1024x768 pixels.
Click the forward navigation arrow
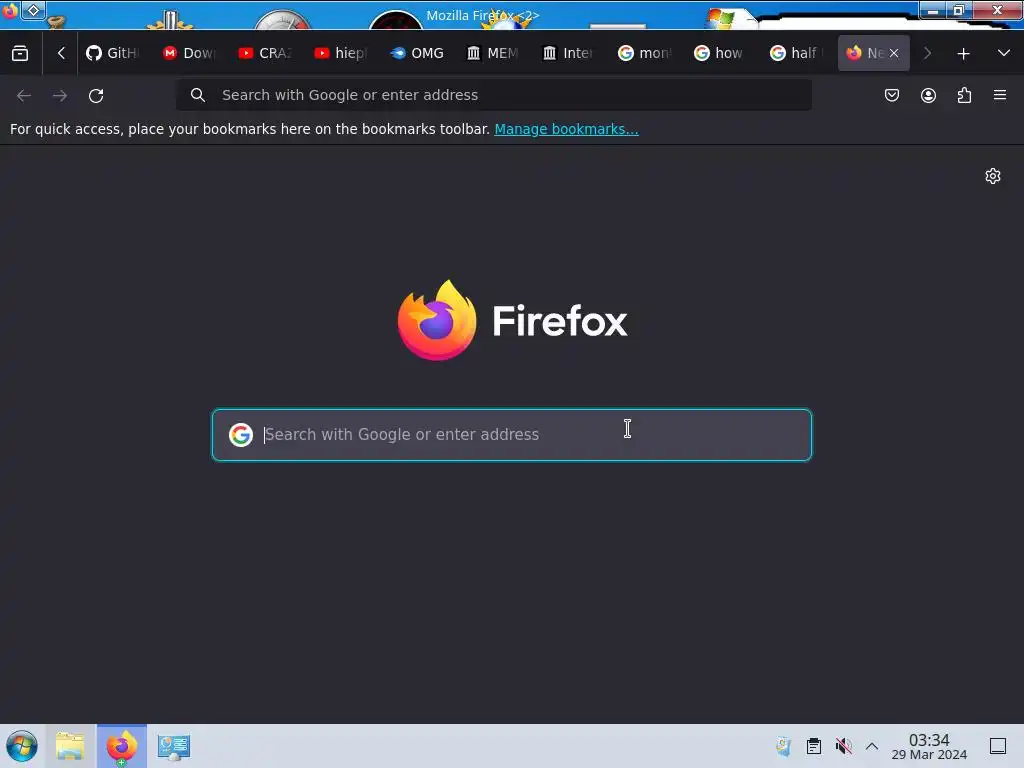(60, 95)
